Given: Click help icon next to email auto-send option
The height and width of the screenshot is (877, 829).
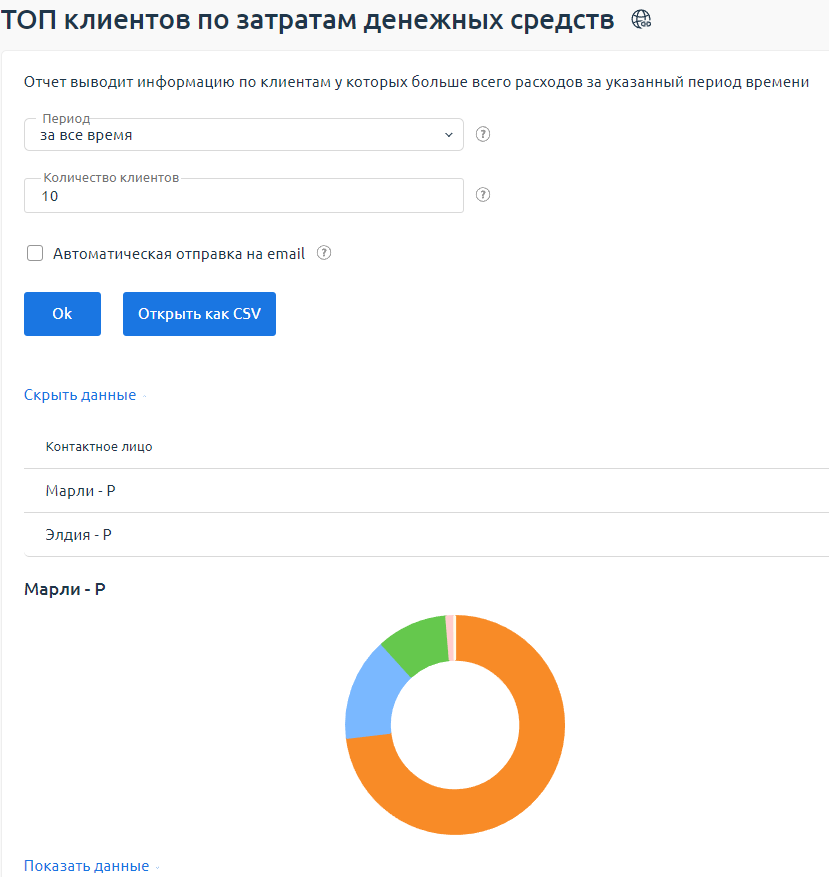Looking at the screenshot, I should pyautogui.click(x=324, y=253).
